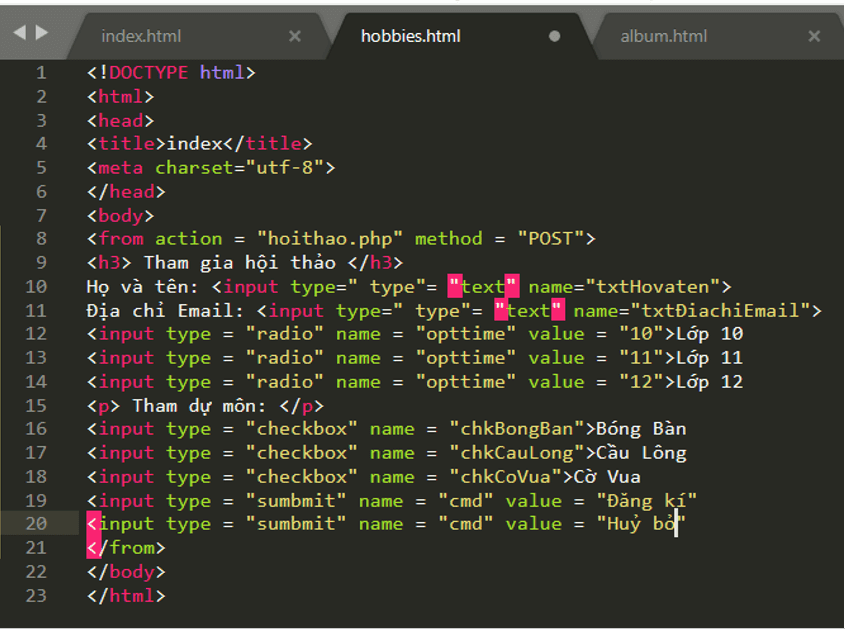Image resolution: width=845 pixels, height=629 pixels.
Task: Select the hobbies.html tab
Action: click(410, 36)
